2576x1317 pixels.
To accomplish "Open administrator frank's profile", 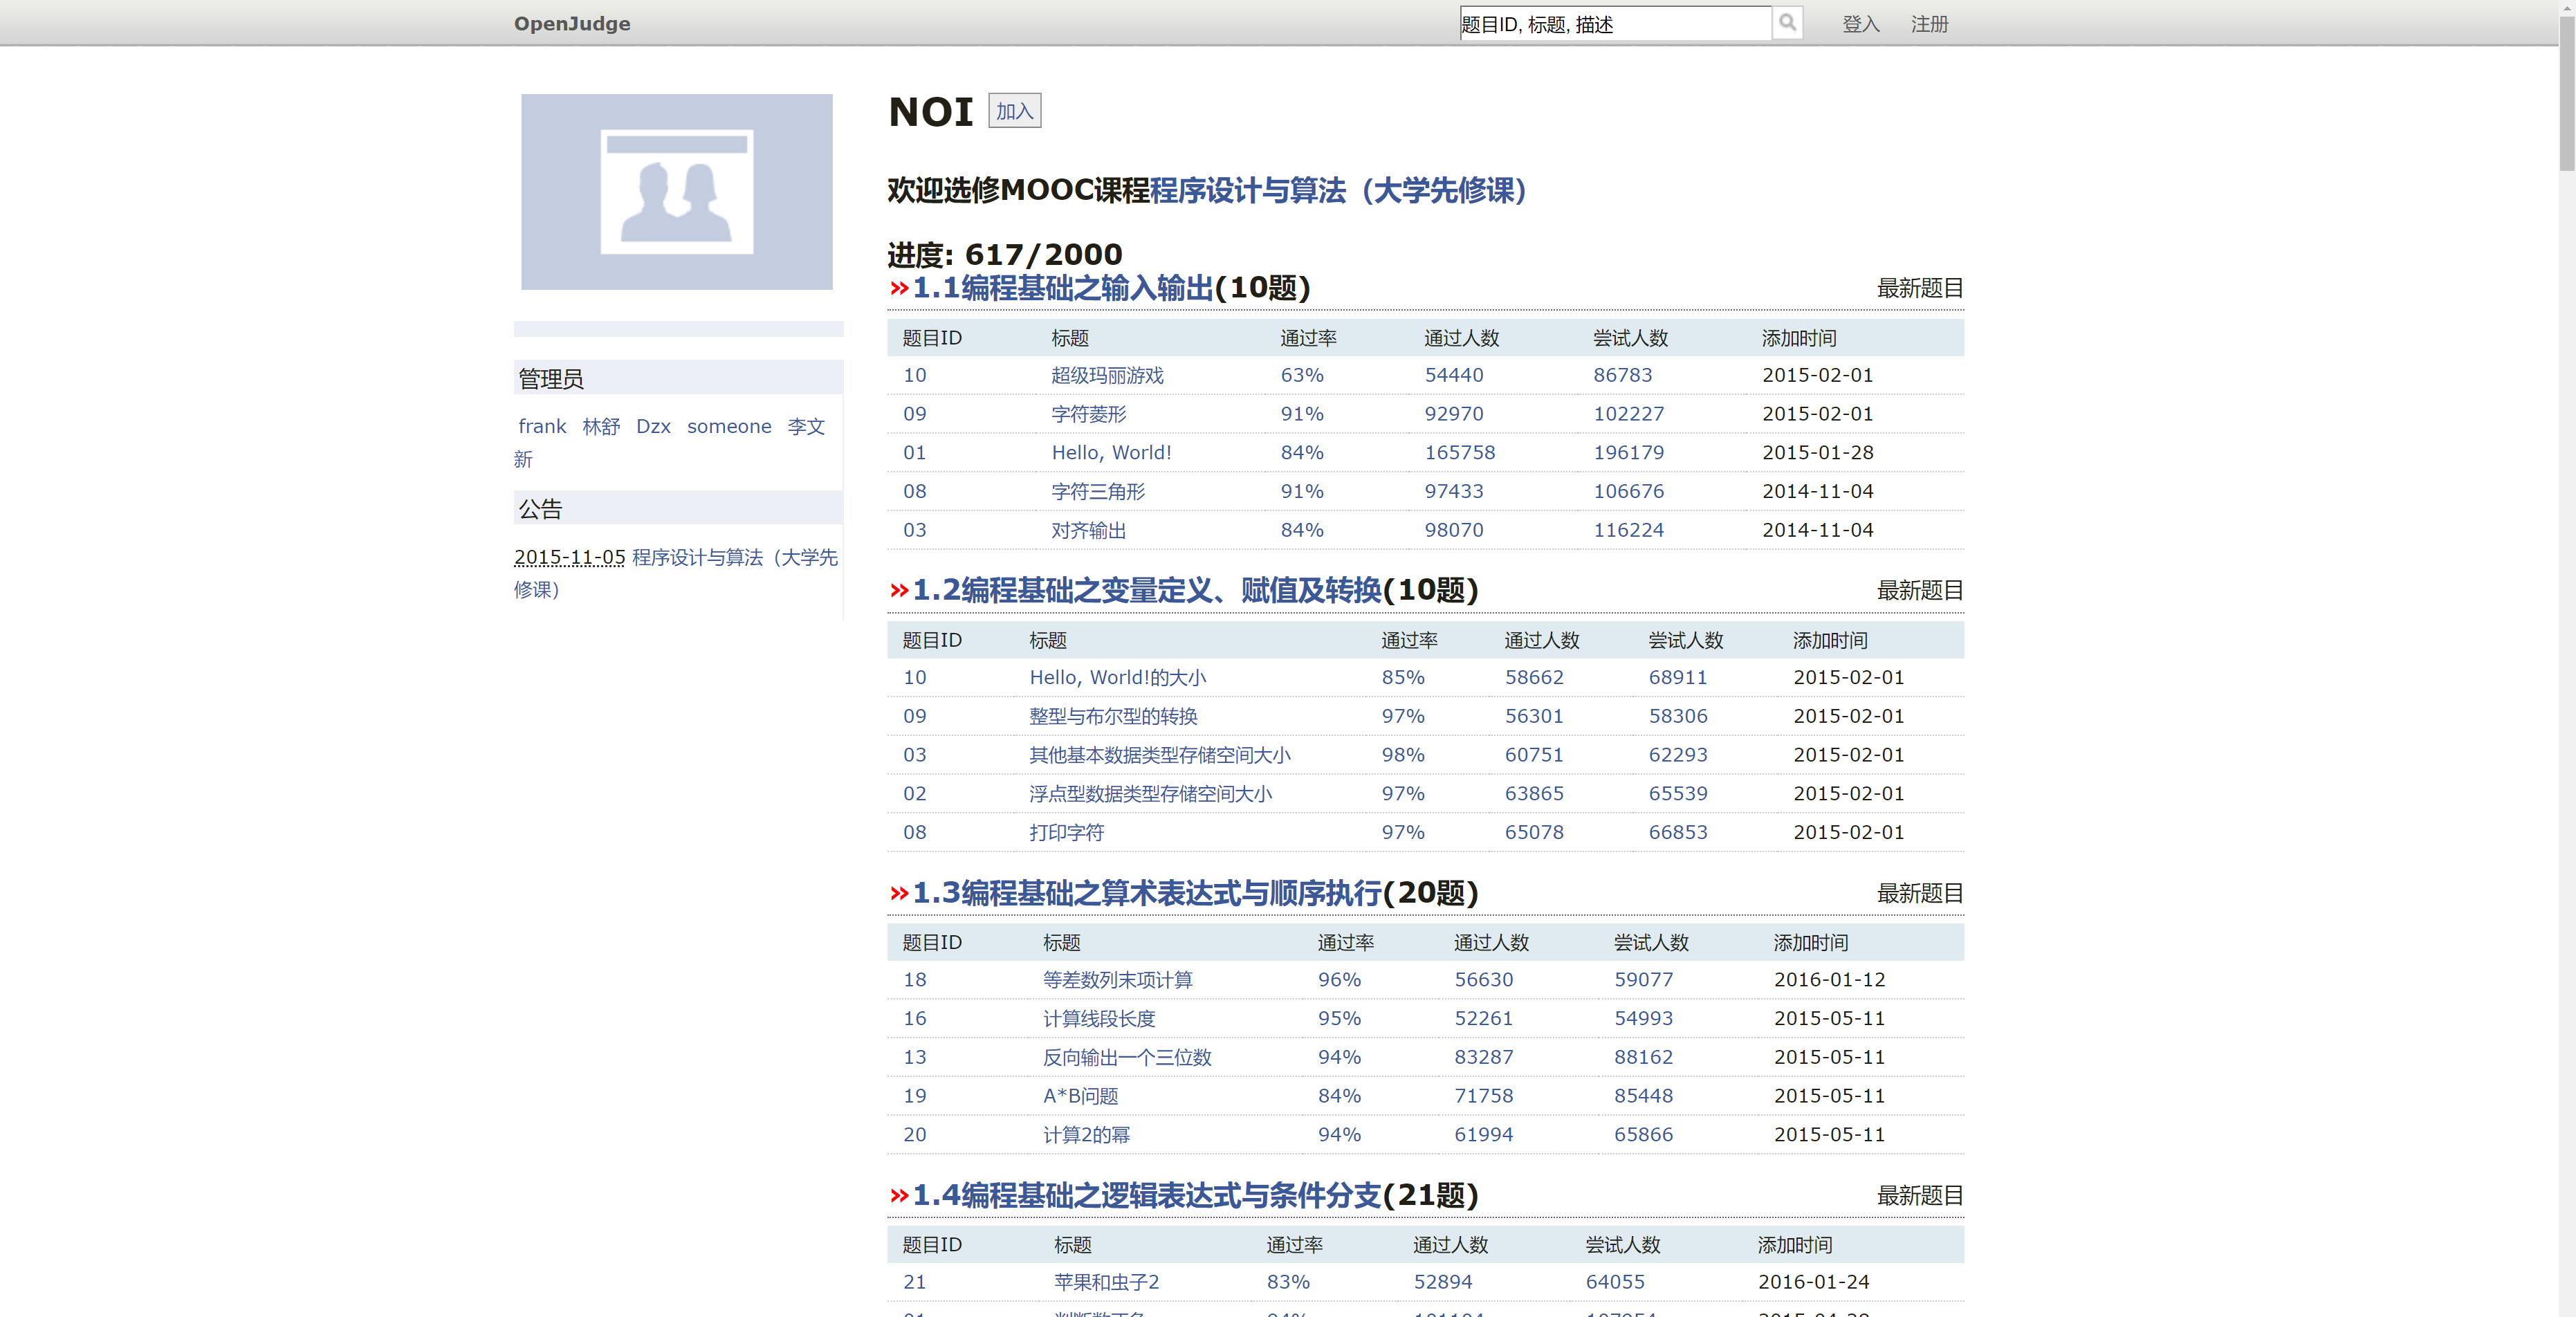I will click(x=542, y=426).
